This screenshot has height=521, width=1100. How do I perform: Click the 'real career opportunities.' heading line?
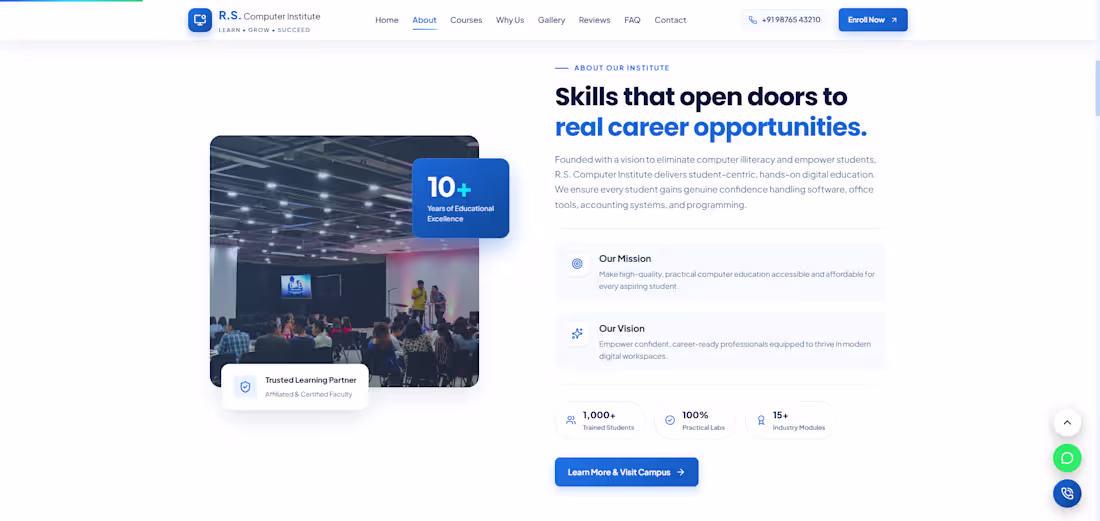[711, 128]
